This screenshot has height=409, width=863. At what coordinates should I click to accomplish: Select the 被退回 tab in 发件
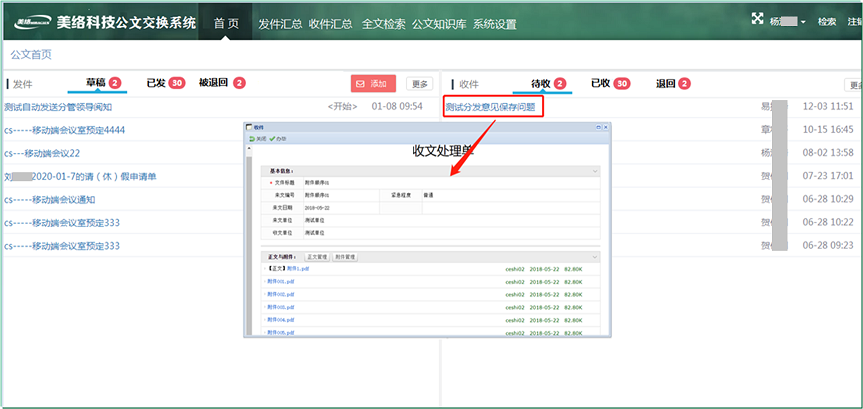221,84
